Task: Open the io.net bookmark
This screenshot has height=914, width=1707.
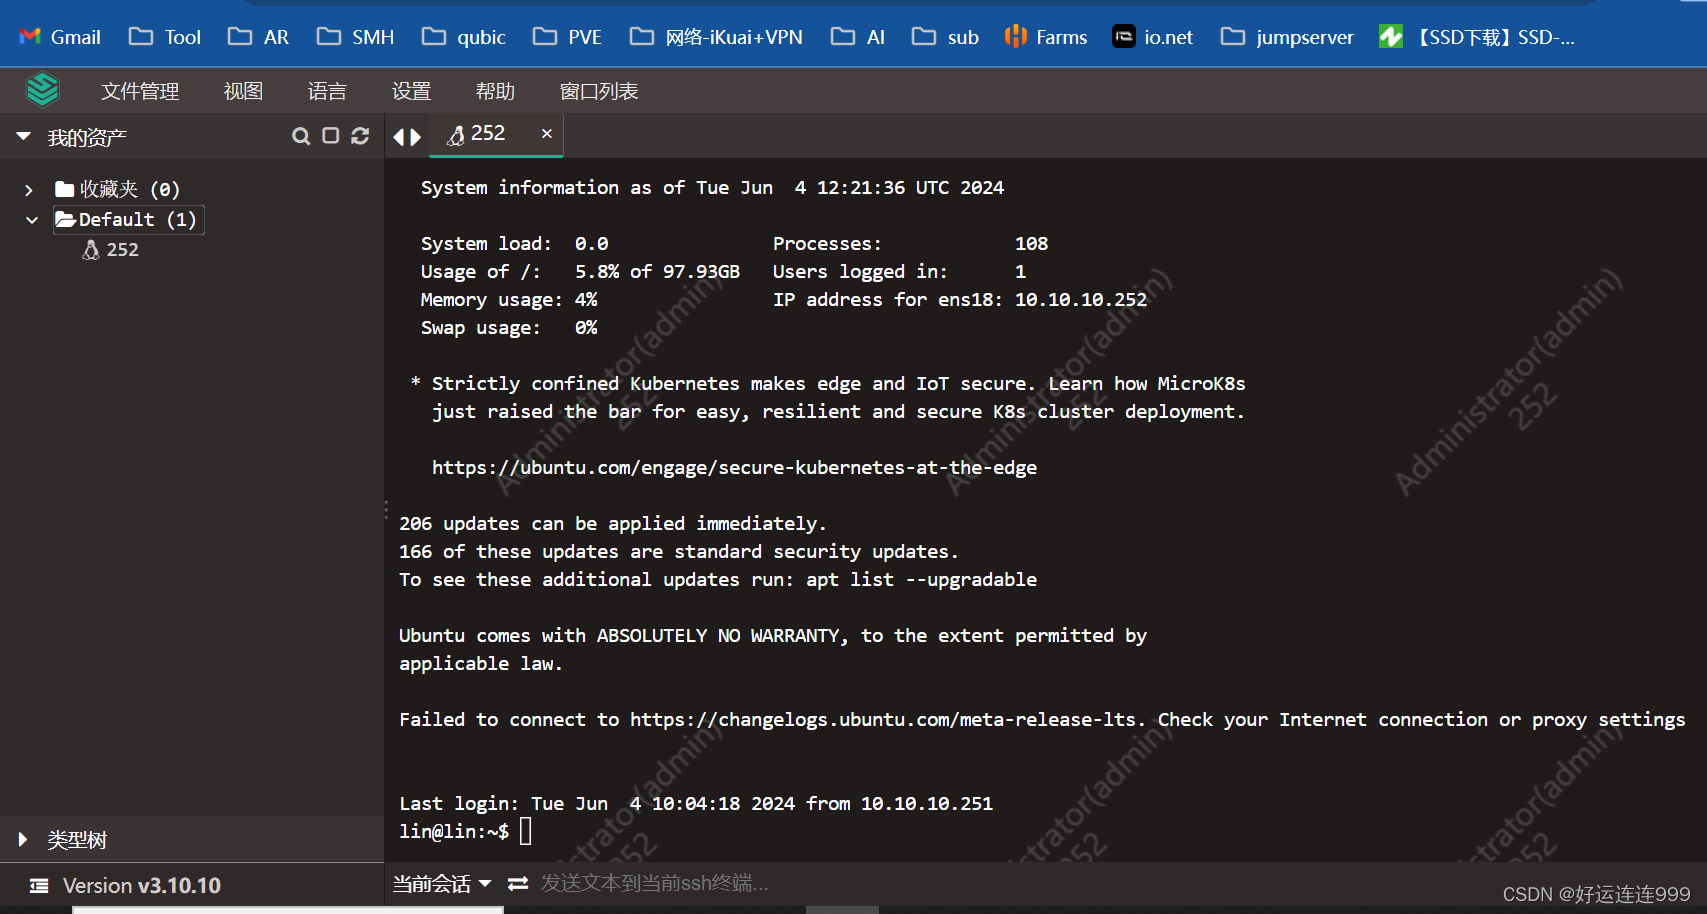Action: pos(1153,37)
